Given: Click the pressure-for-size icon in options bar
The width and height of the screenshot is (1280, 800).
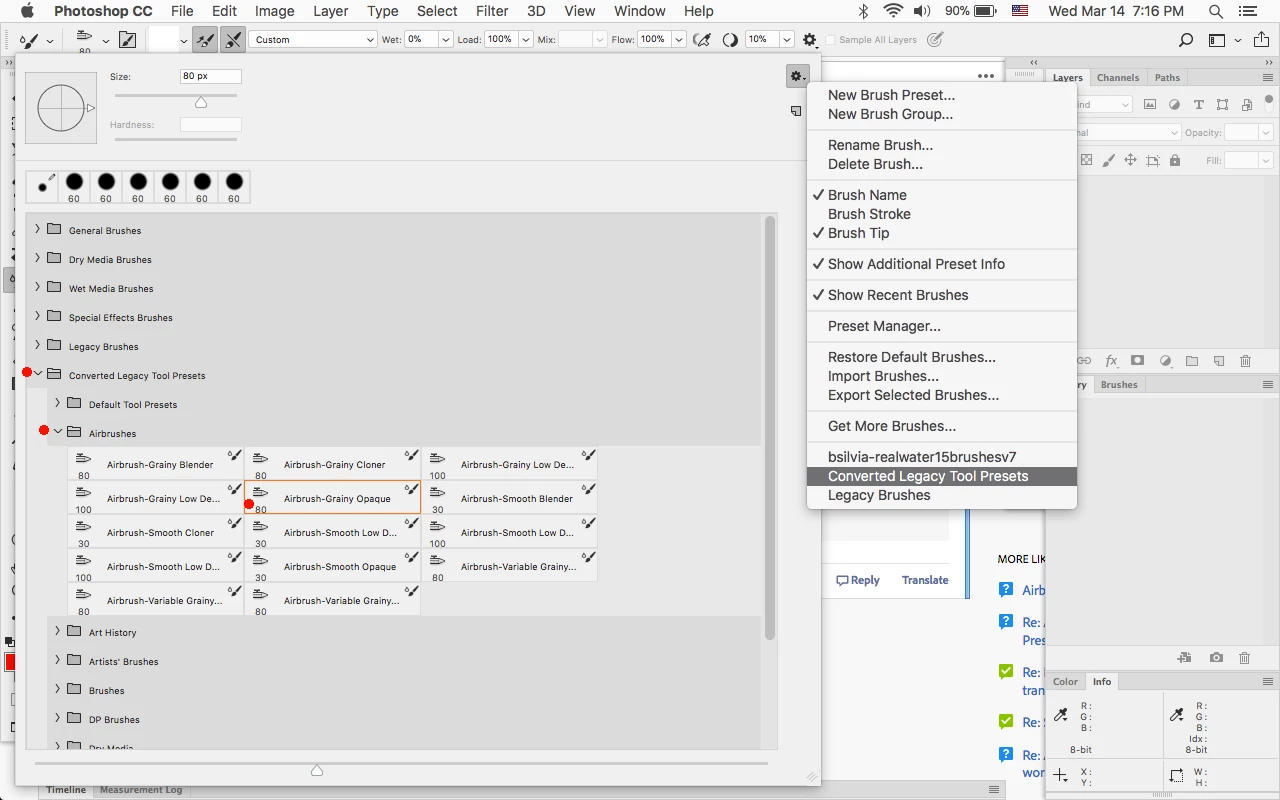Looking at the screenshot, I should point(935,40).
